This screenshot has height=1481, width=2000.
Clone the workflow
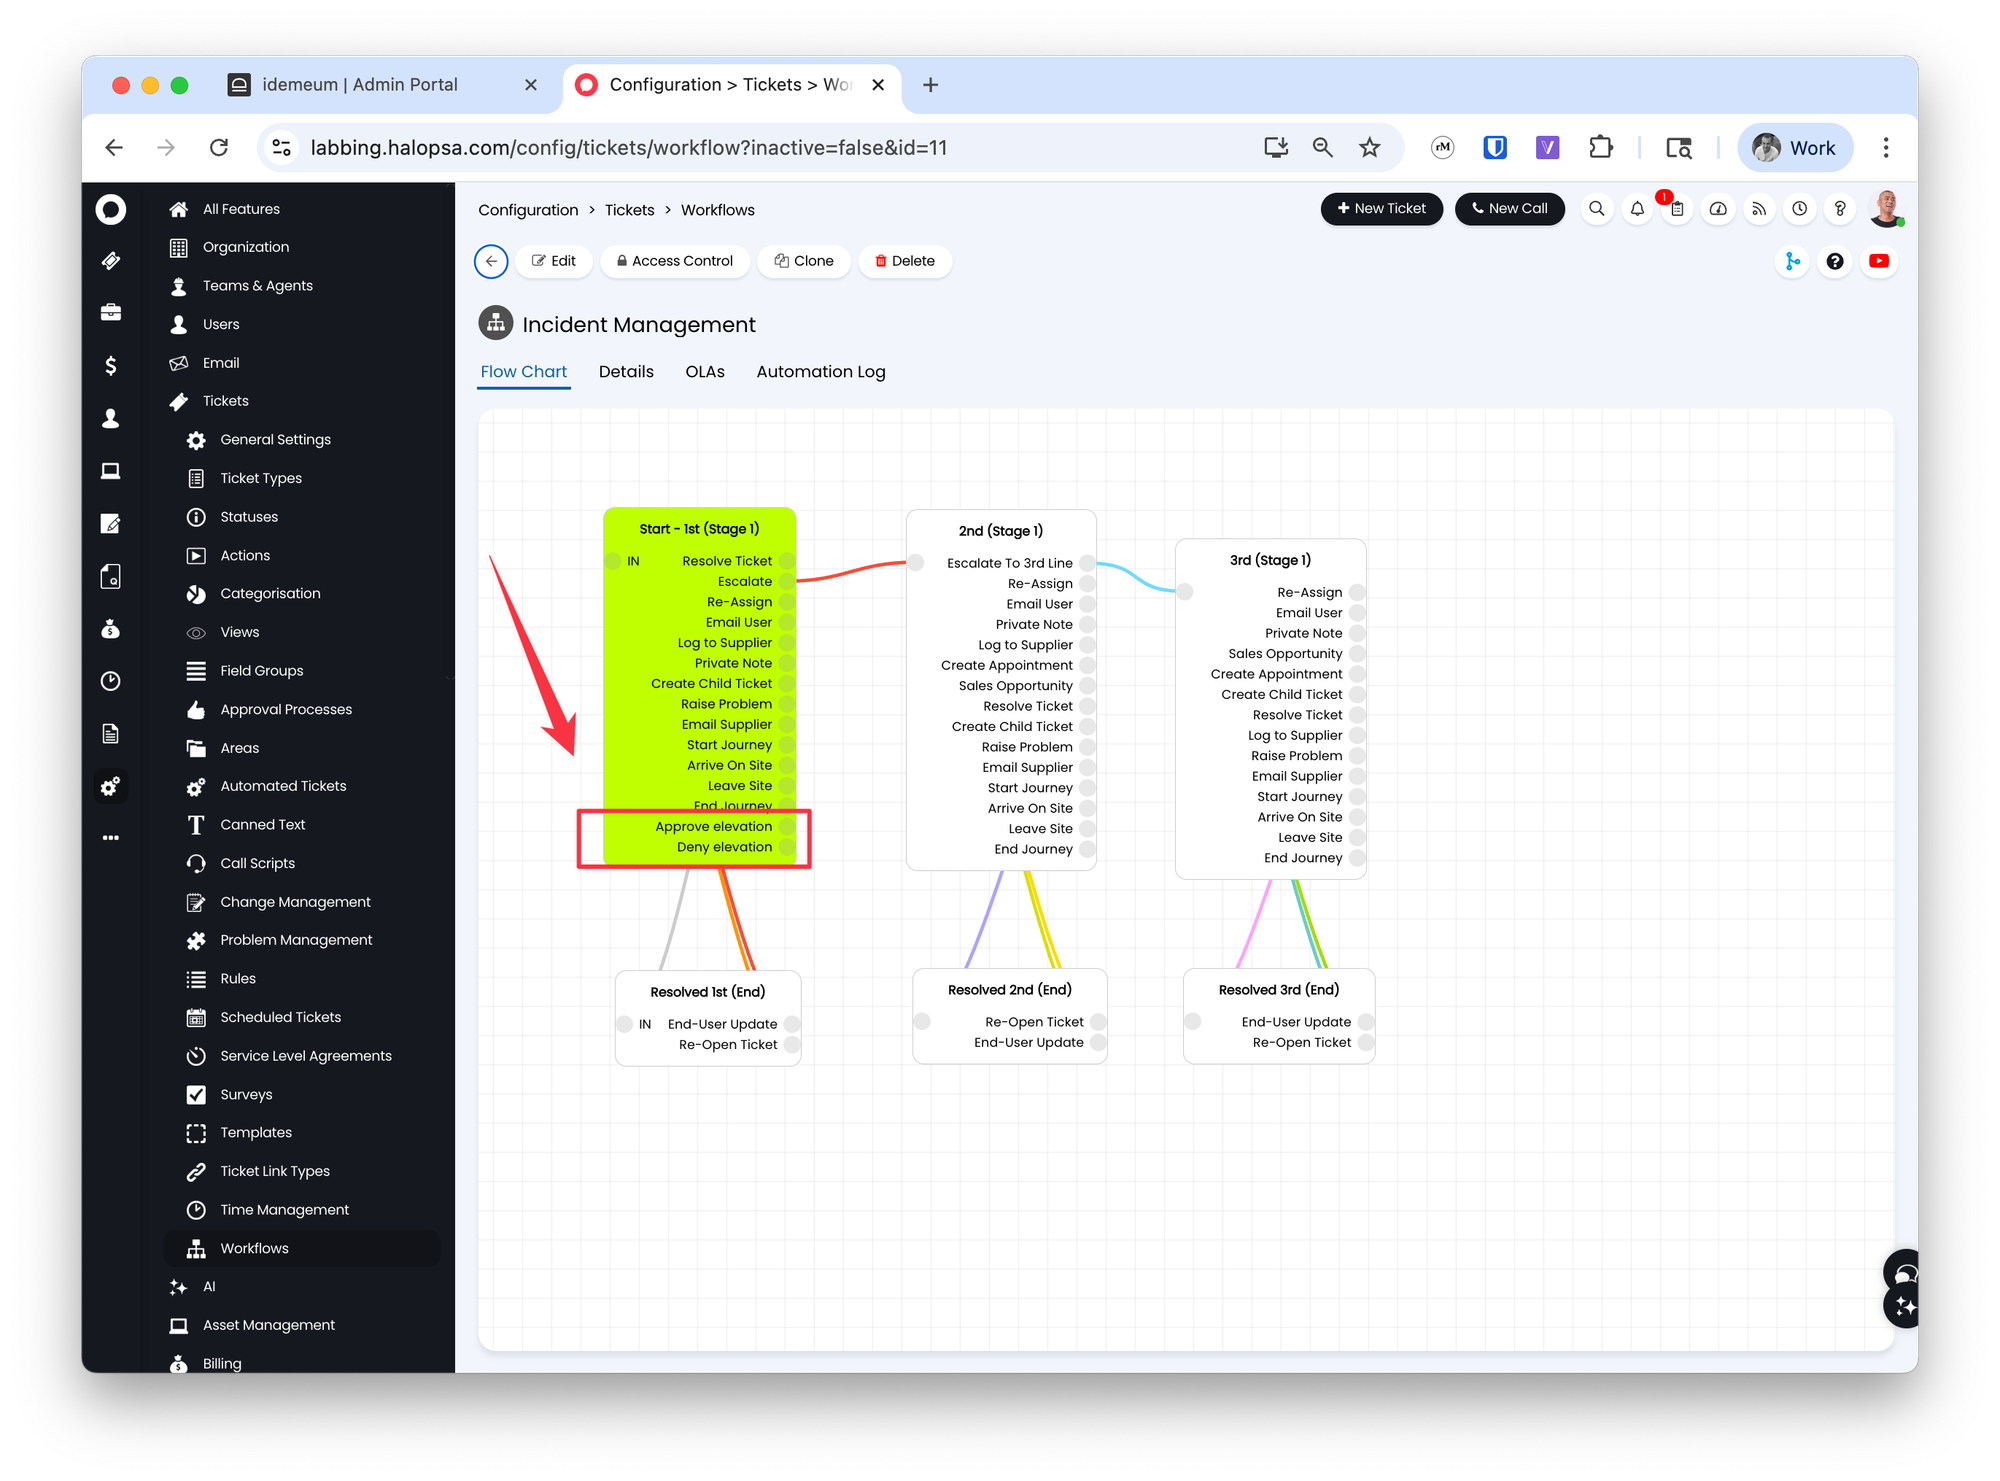coord(804,262)
